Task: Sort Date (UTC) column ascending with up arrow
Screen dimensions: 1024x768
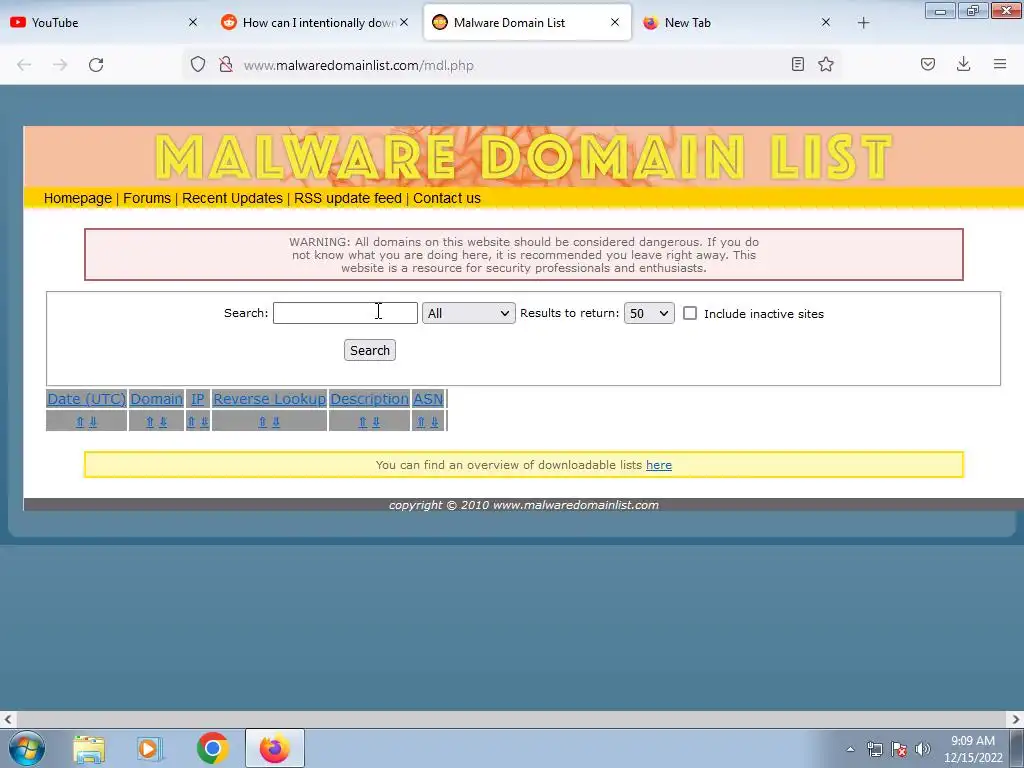Action: tap(80, 422)
